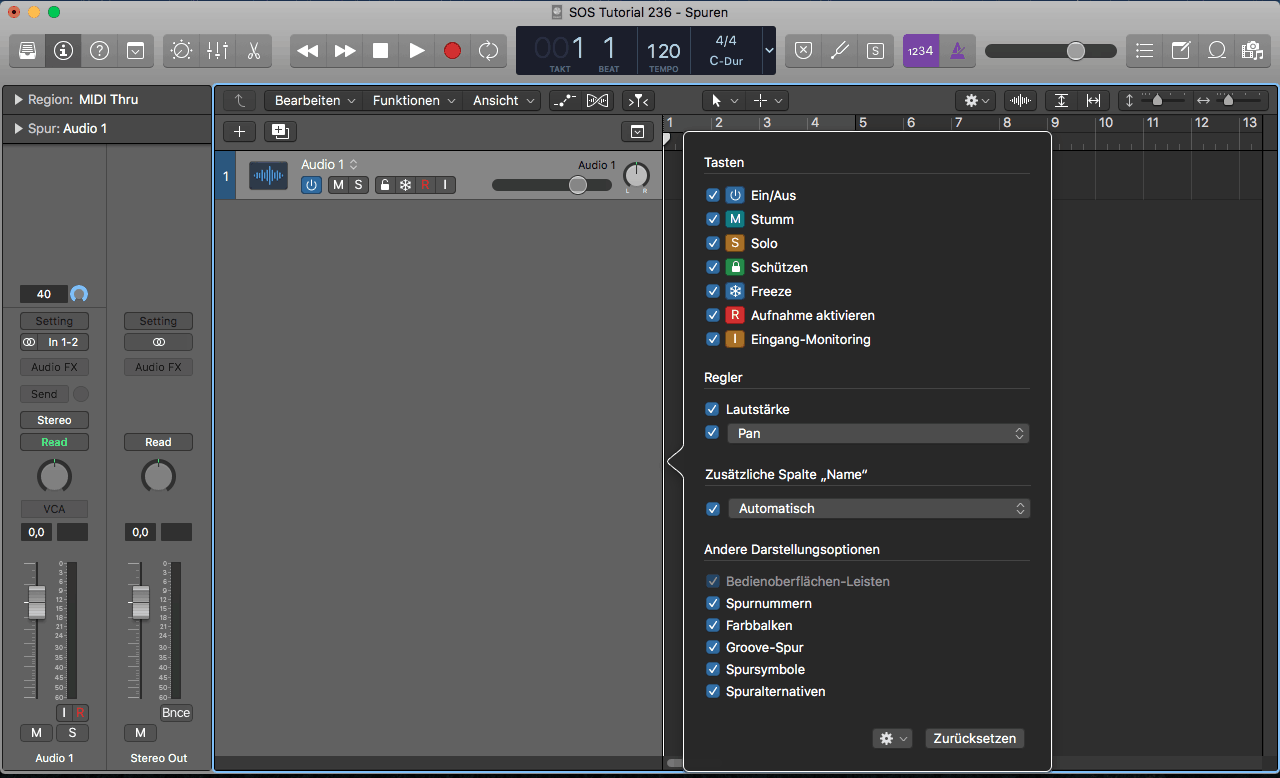Open the gear dropdown next to Zurücksetzen

pos(892,738)
